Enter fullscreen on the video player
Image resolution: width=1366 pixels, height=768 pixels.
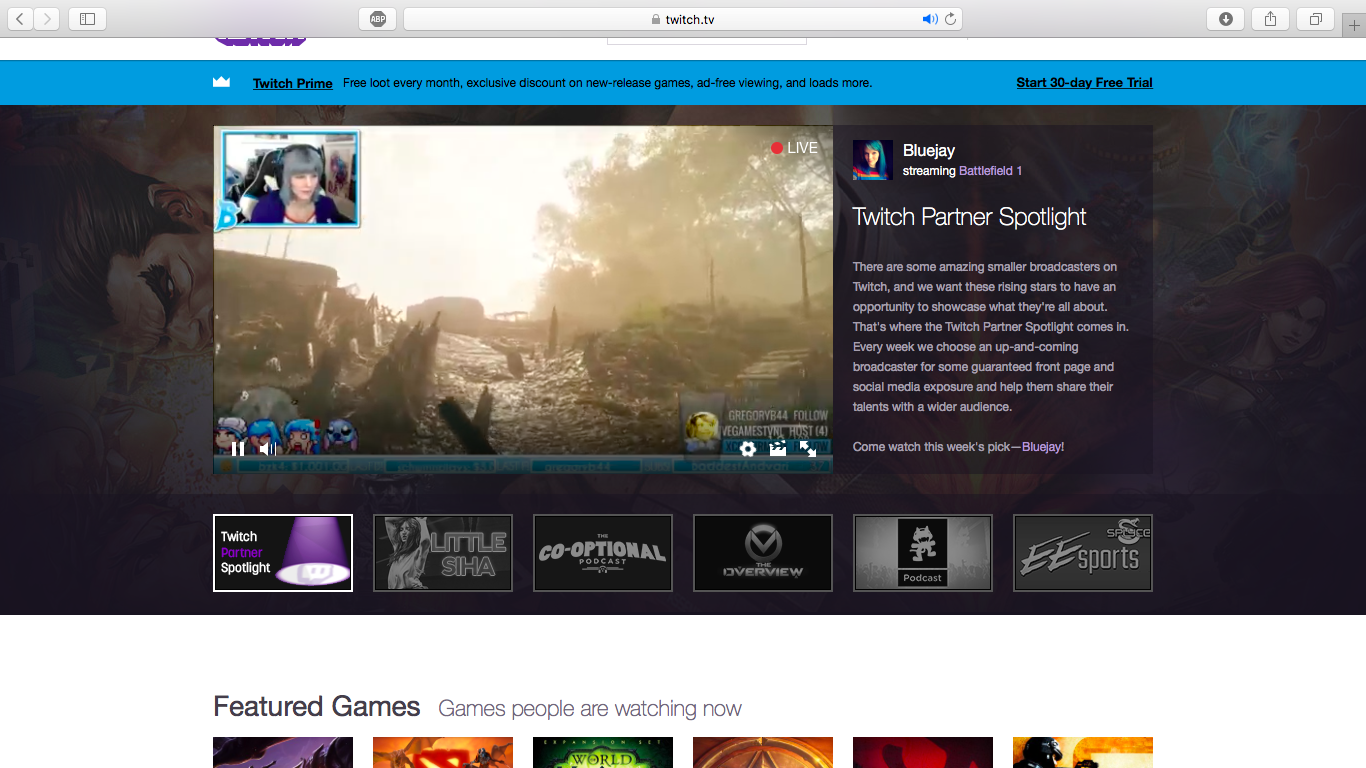[x=808, y=449]
